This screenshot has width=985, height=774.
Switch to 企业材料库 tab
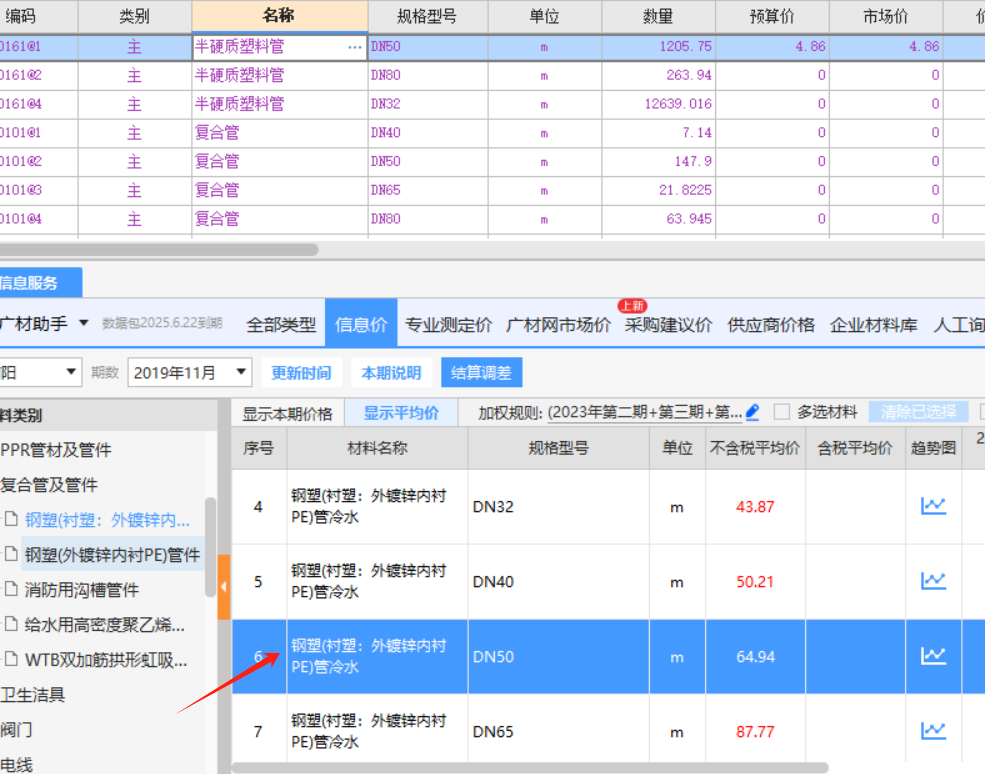pyautogui.click(x=873, y=325)
